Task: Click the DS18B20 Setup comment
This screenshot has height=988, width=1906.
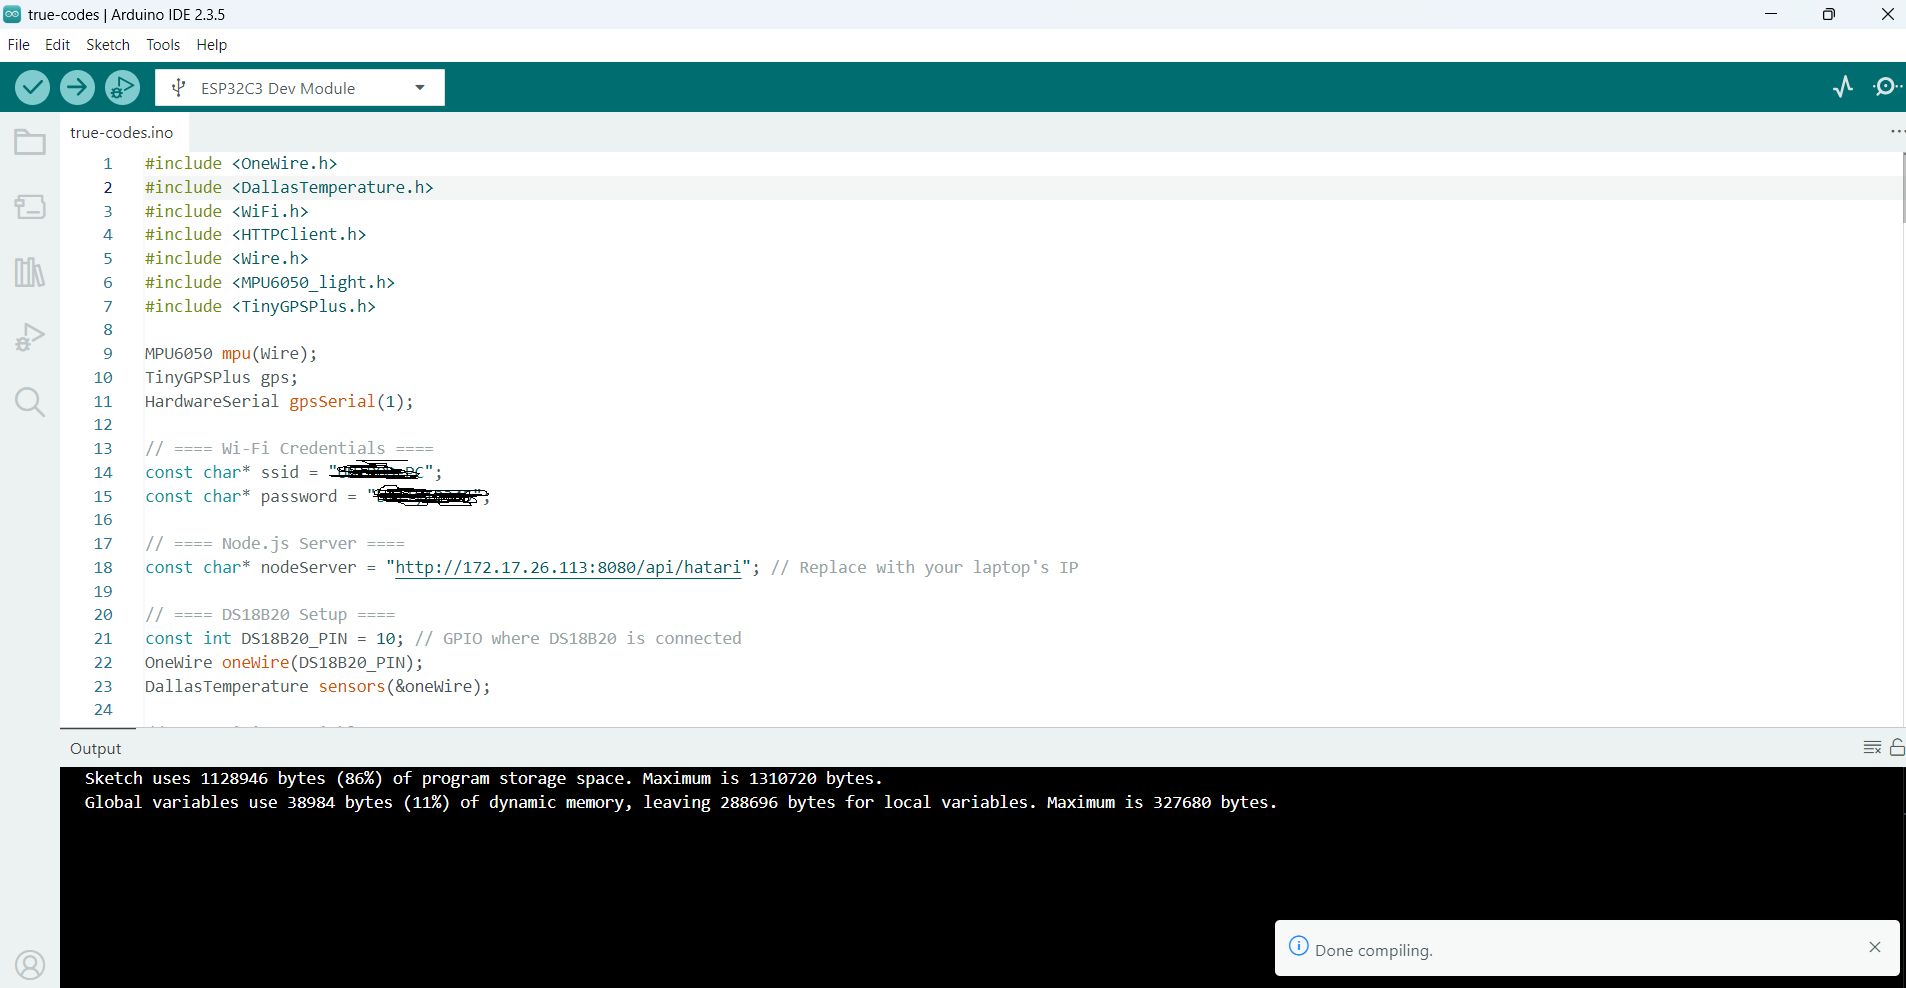Action: pyautogui.click(x=270, y=614)
